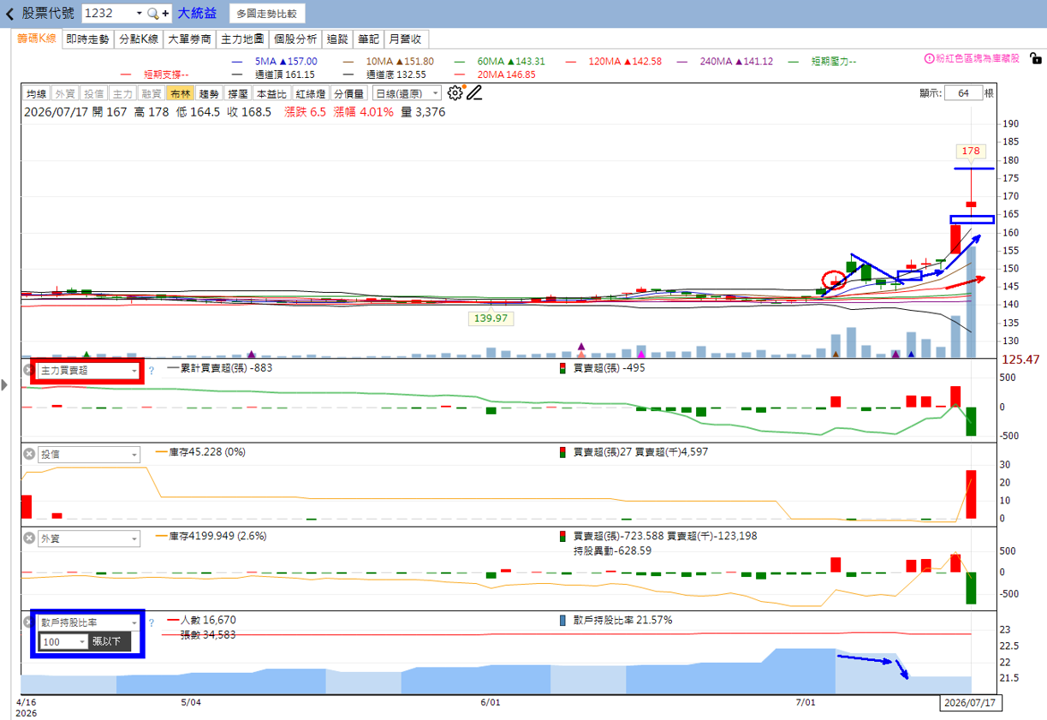Open chart settings with the gear icon

pos(455,93)
